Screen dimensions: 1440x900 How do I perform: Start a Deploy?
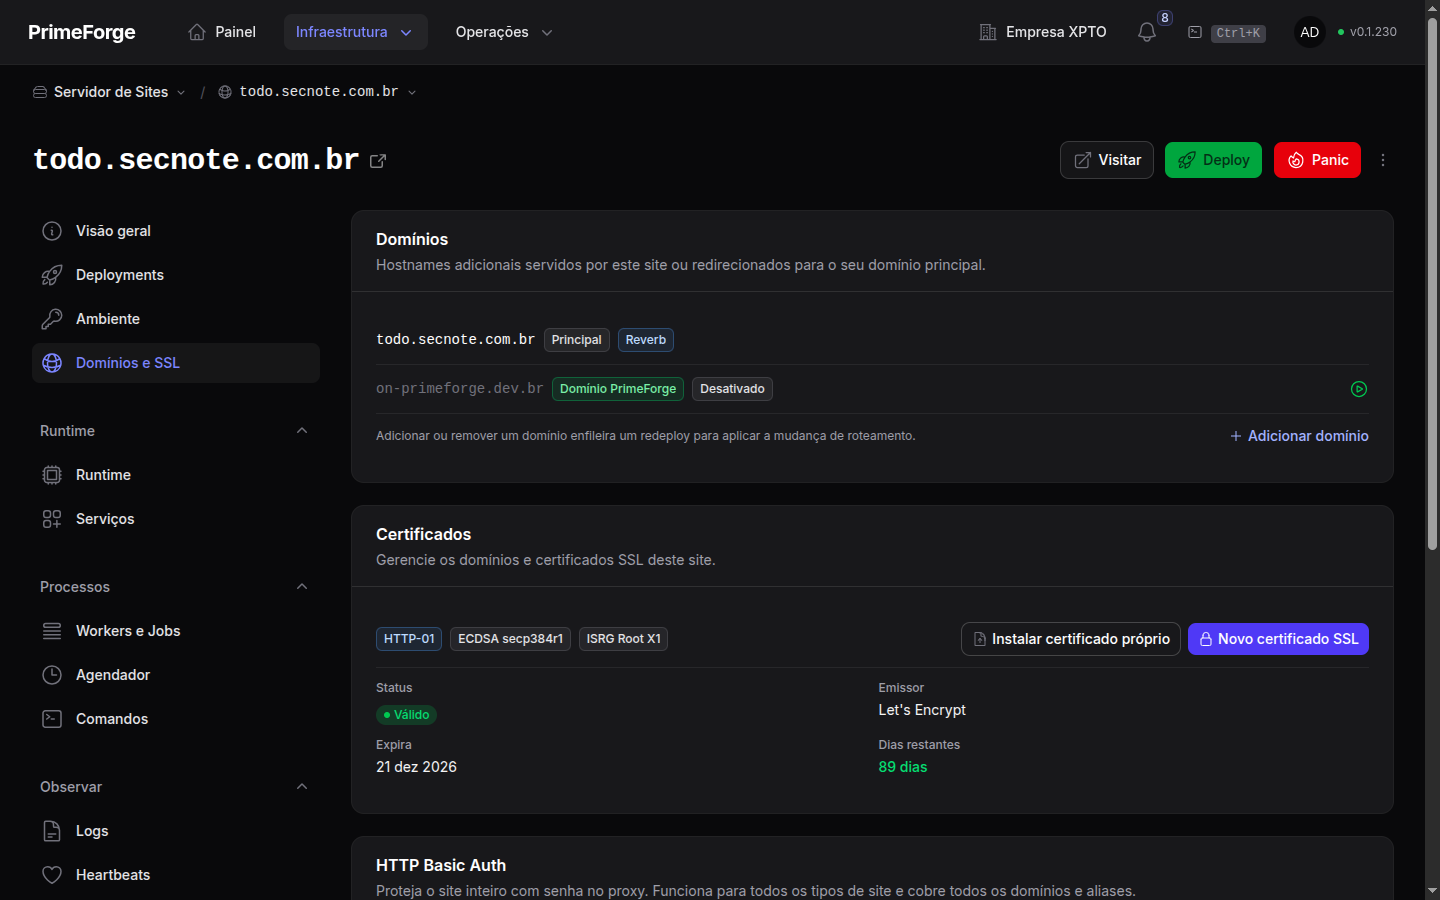click(1213, 160)
